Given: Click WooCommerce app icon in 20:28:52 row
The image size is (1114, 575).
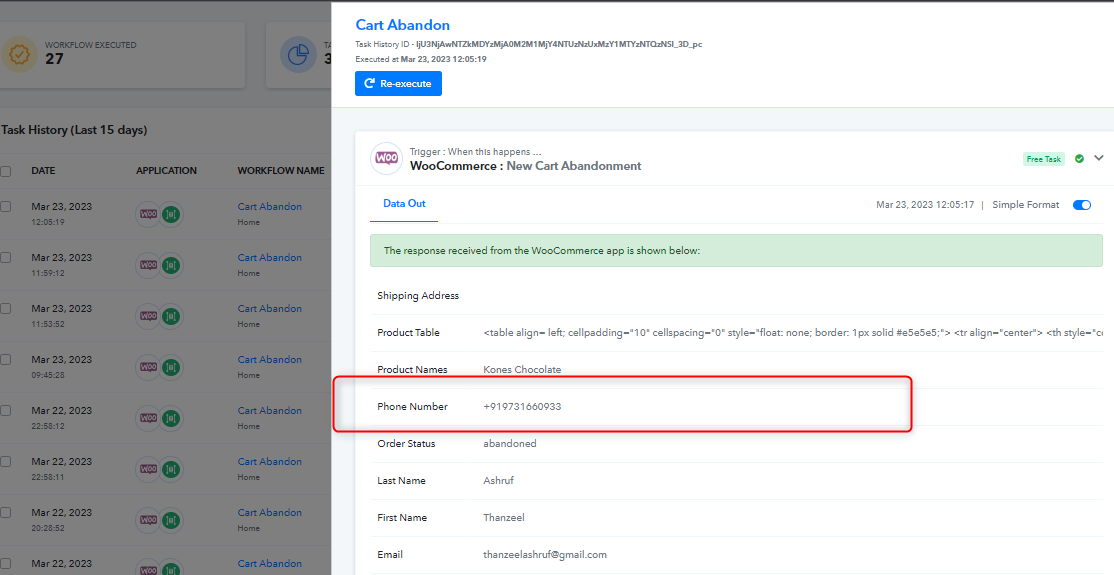Looking at the screenshot, I should pos(148,520).
